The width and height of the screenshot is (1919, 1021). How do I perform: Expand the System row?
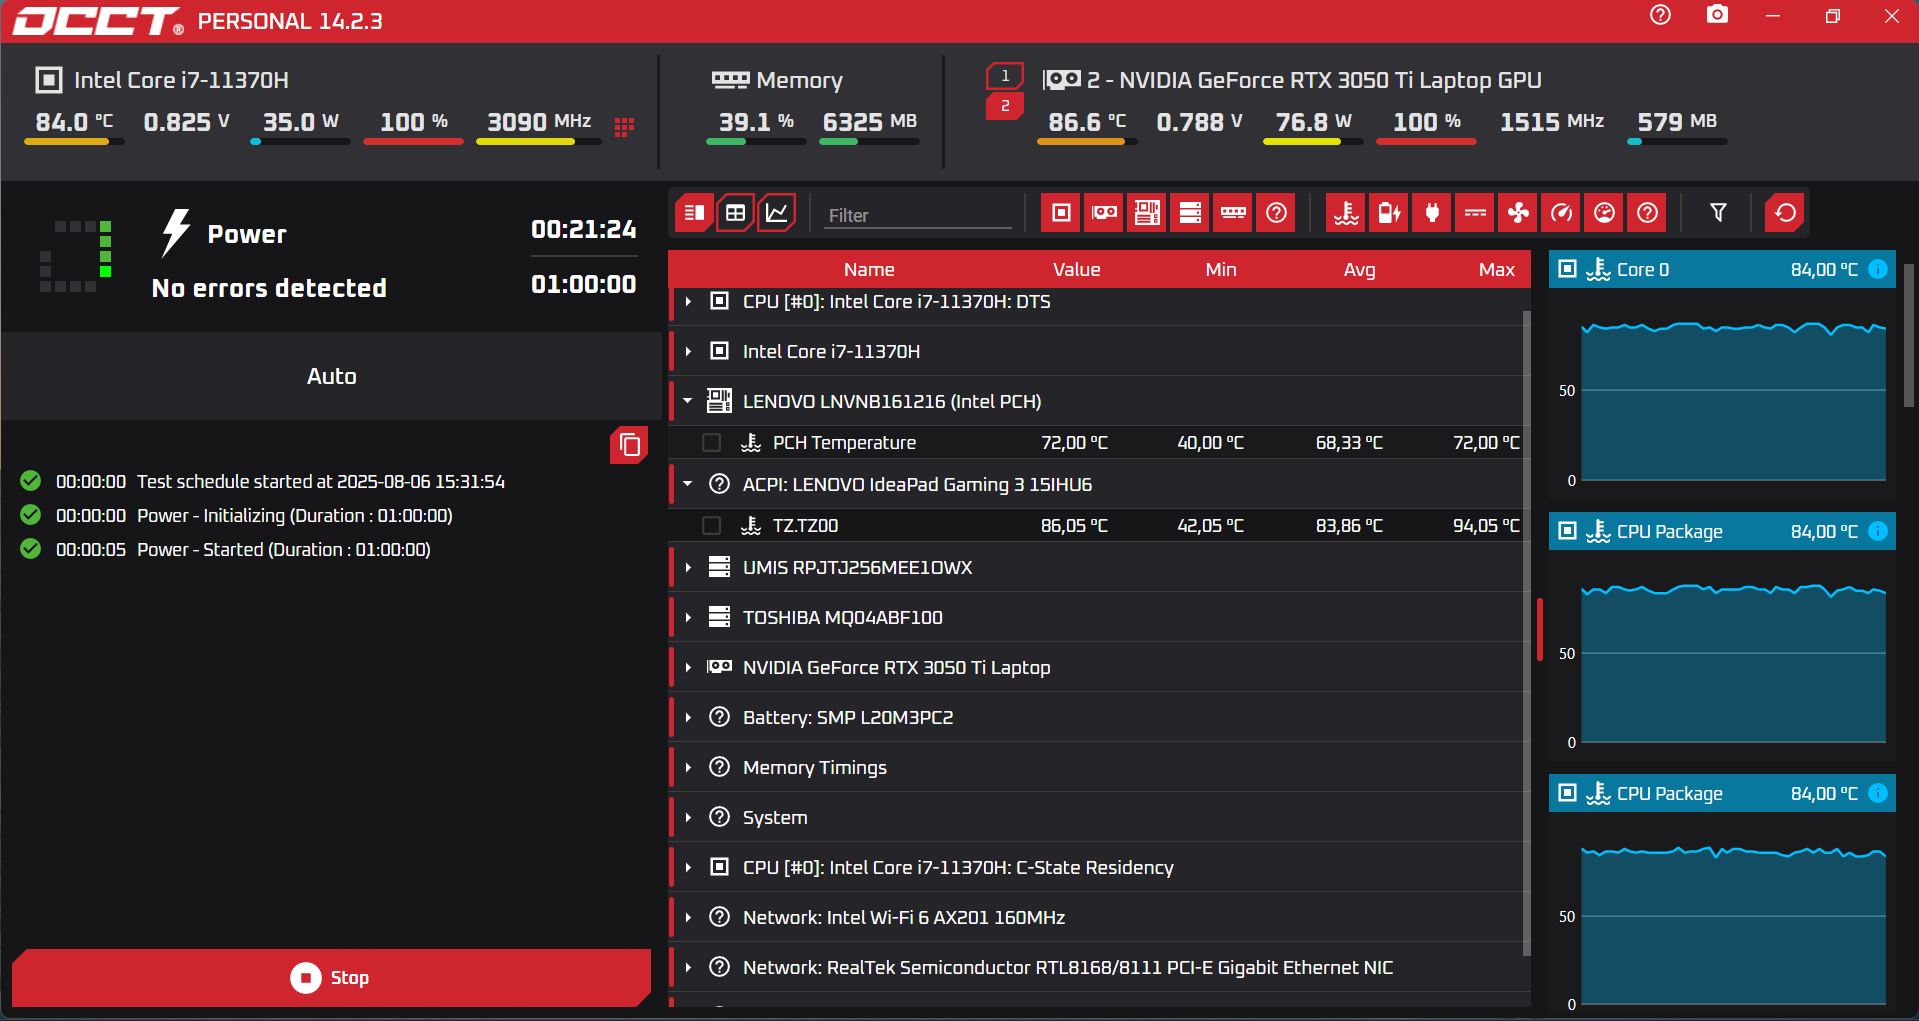point(688,817)
